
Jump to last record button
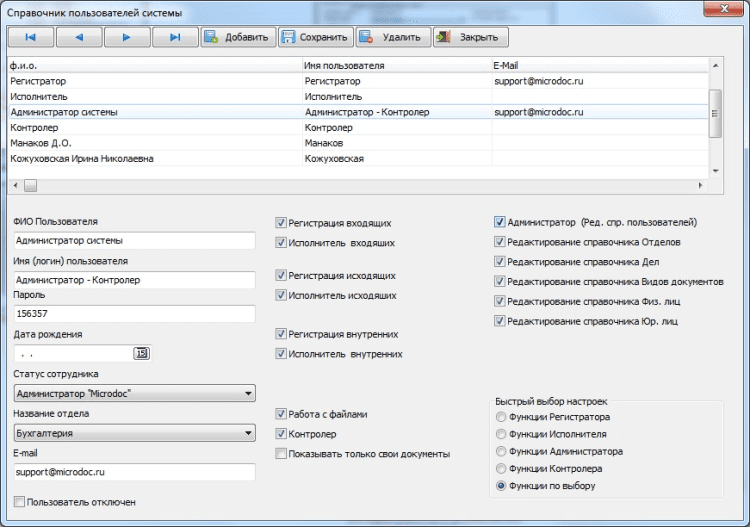tap(175, 37)
